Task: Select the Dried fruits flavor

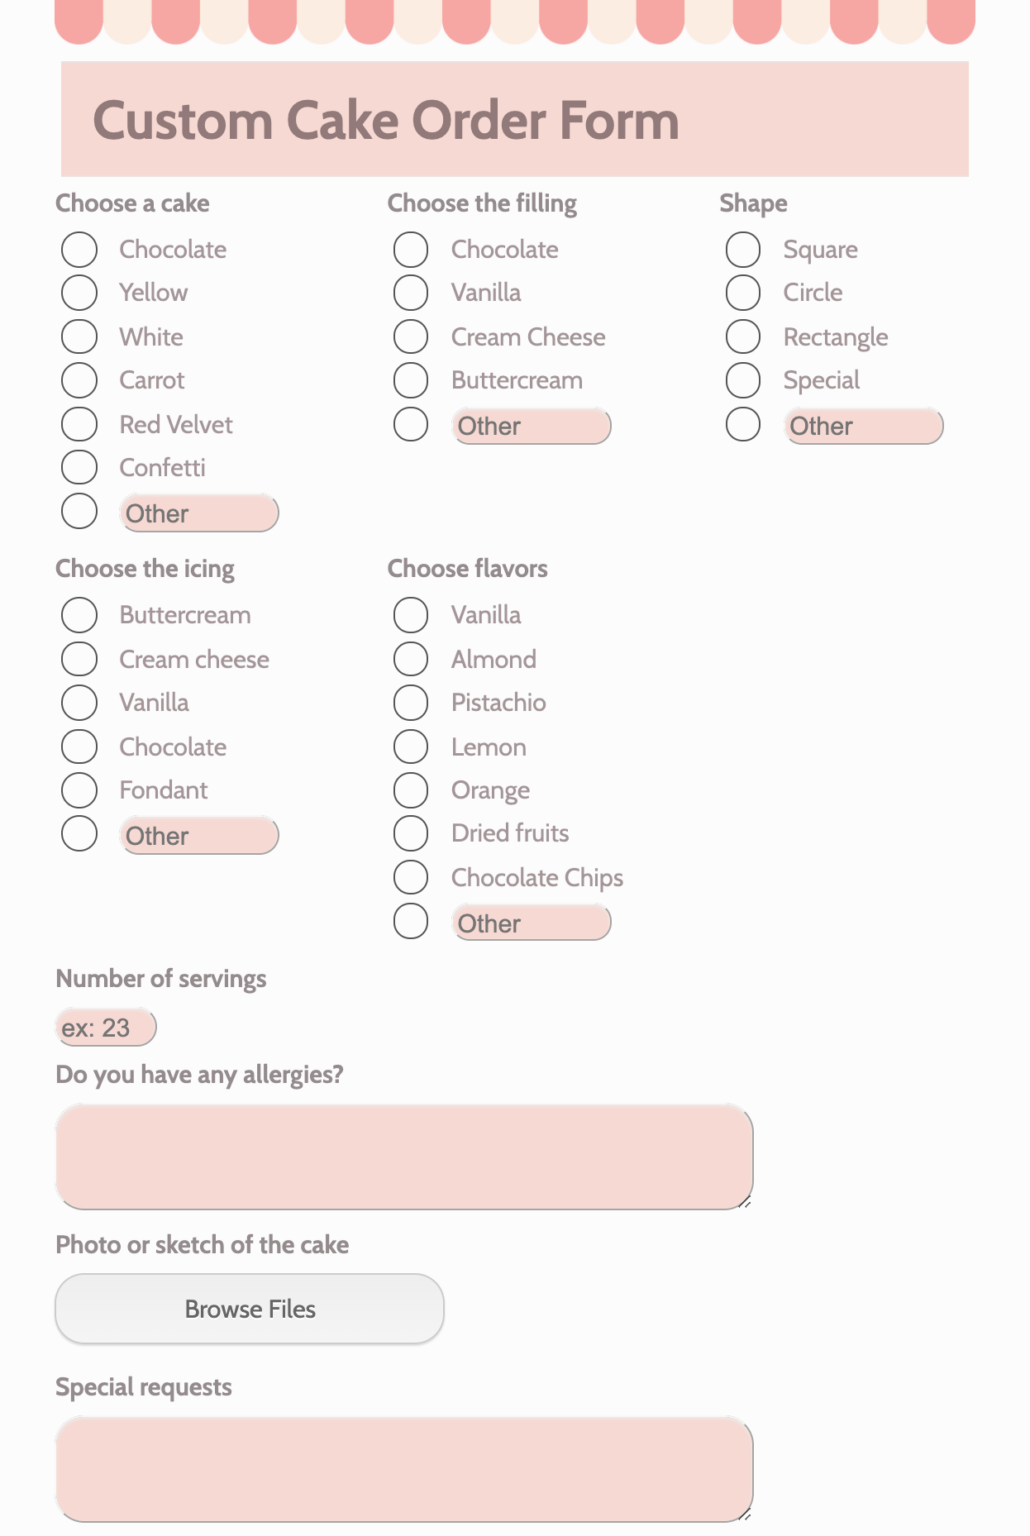Action: click(x=410, y=833)
